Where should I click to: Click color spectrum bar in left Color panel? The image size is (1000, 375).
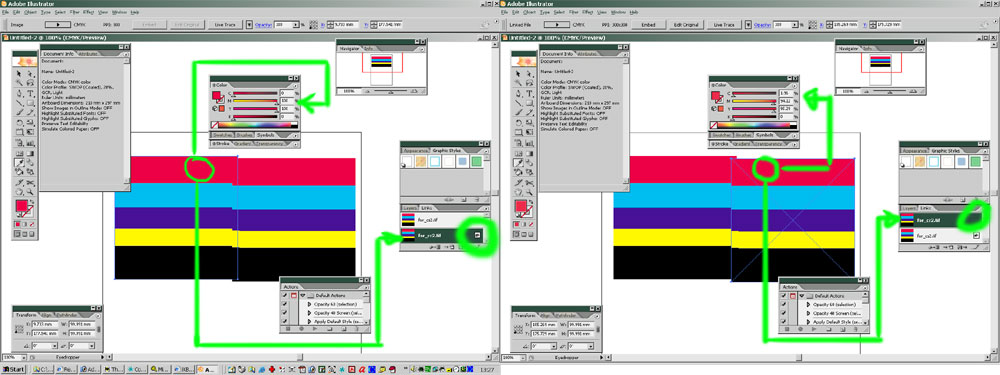[258, 125]
